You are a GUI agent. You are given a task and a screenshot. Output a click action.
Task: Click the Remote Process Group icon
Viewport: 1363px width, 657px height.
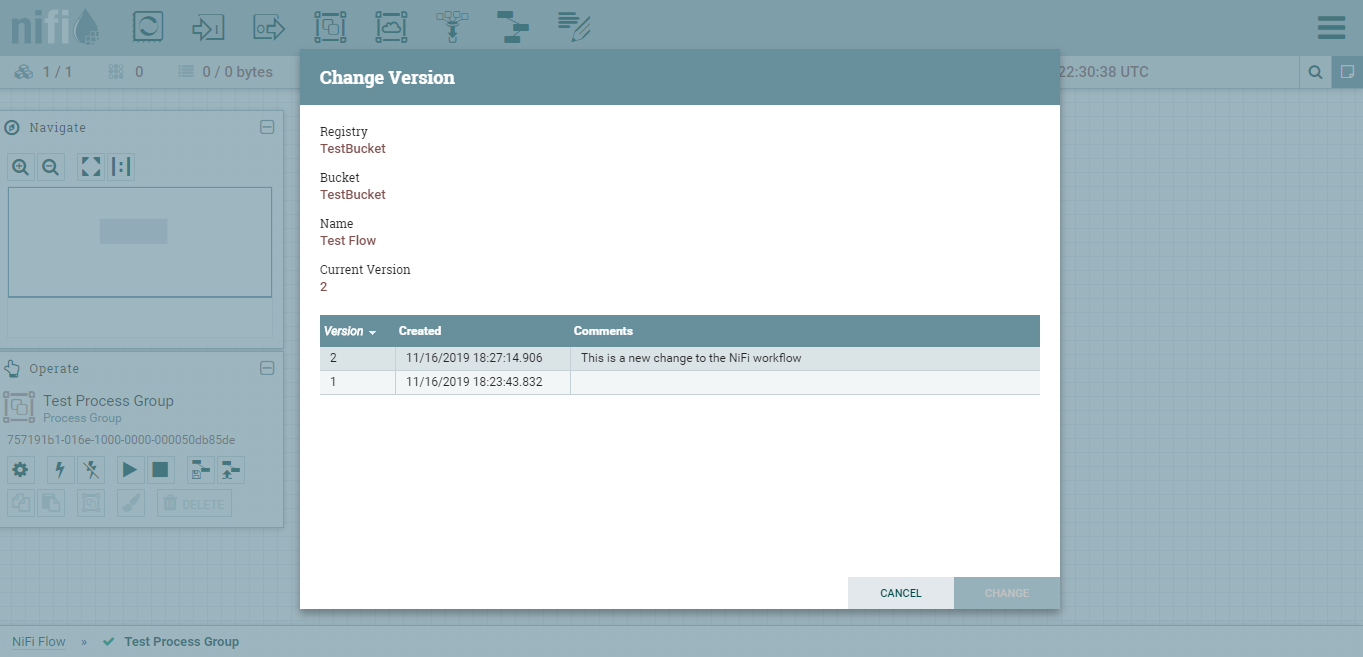coord(391,27)
